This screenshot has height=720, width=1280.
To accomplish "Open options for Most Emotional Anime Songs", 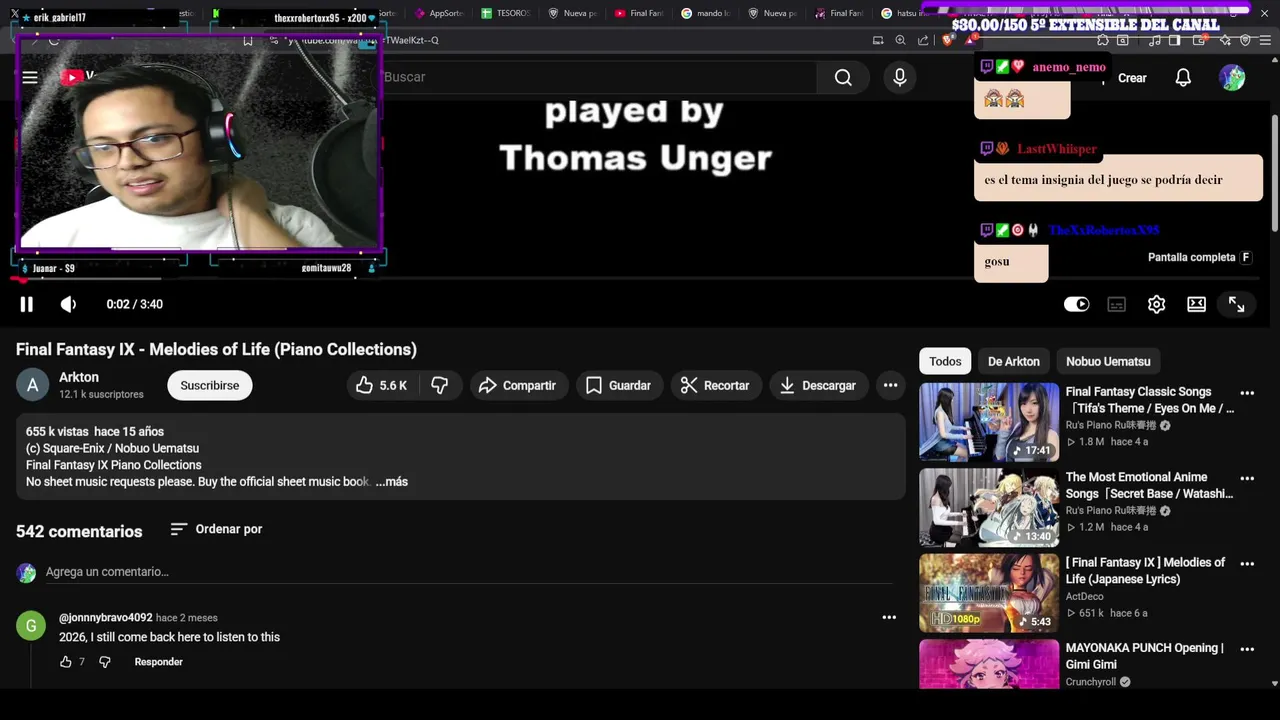I will click(x=1247, y=478).
